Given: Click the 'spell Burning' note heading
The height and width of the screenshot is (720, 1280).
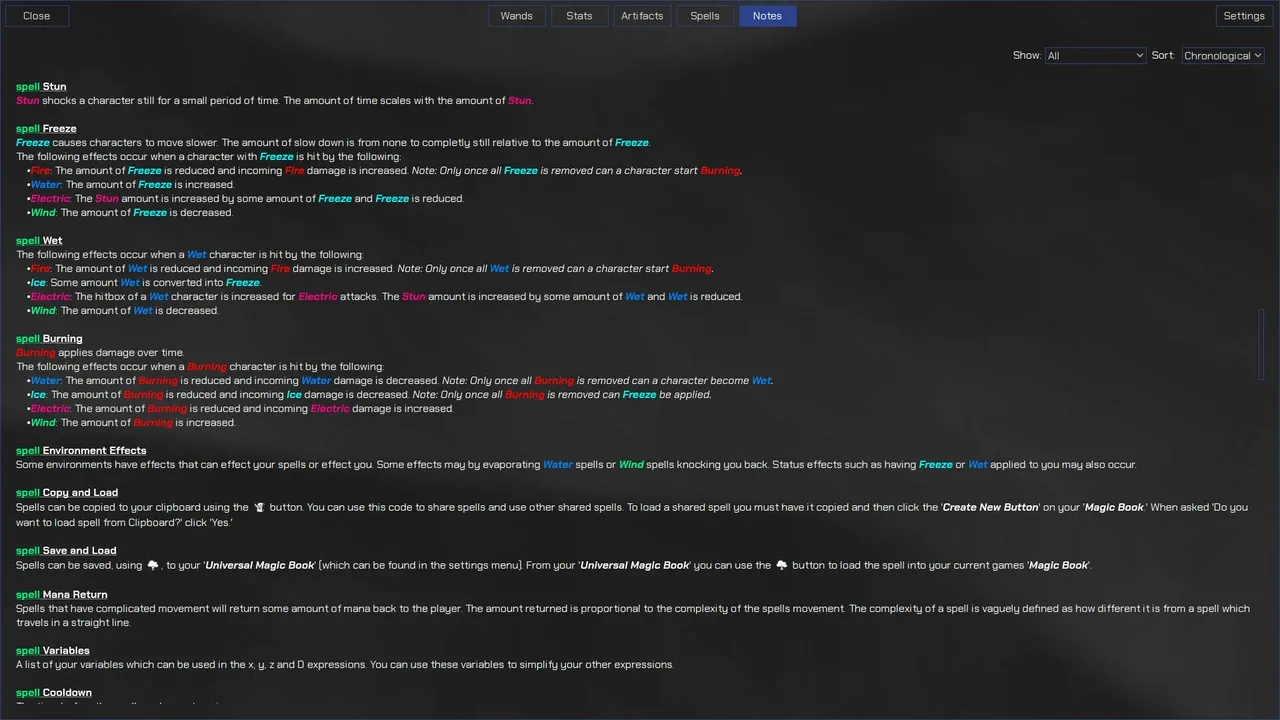Looking at the screenshot, I should [x=49, y=339].
